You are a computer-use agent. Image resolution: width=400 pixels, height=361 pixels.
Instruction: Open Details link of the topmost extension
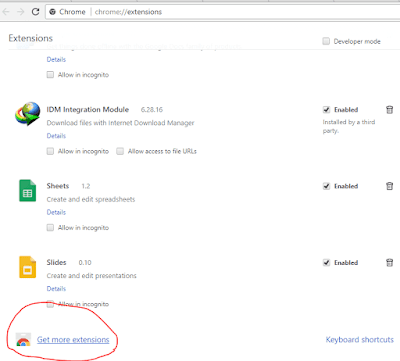(x=56, y=60)
